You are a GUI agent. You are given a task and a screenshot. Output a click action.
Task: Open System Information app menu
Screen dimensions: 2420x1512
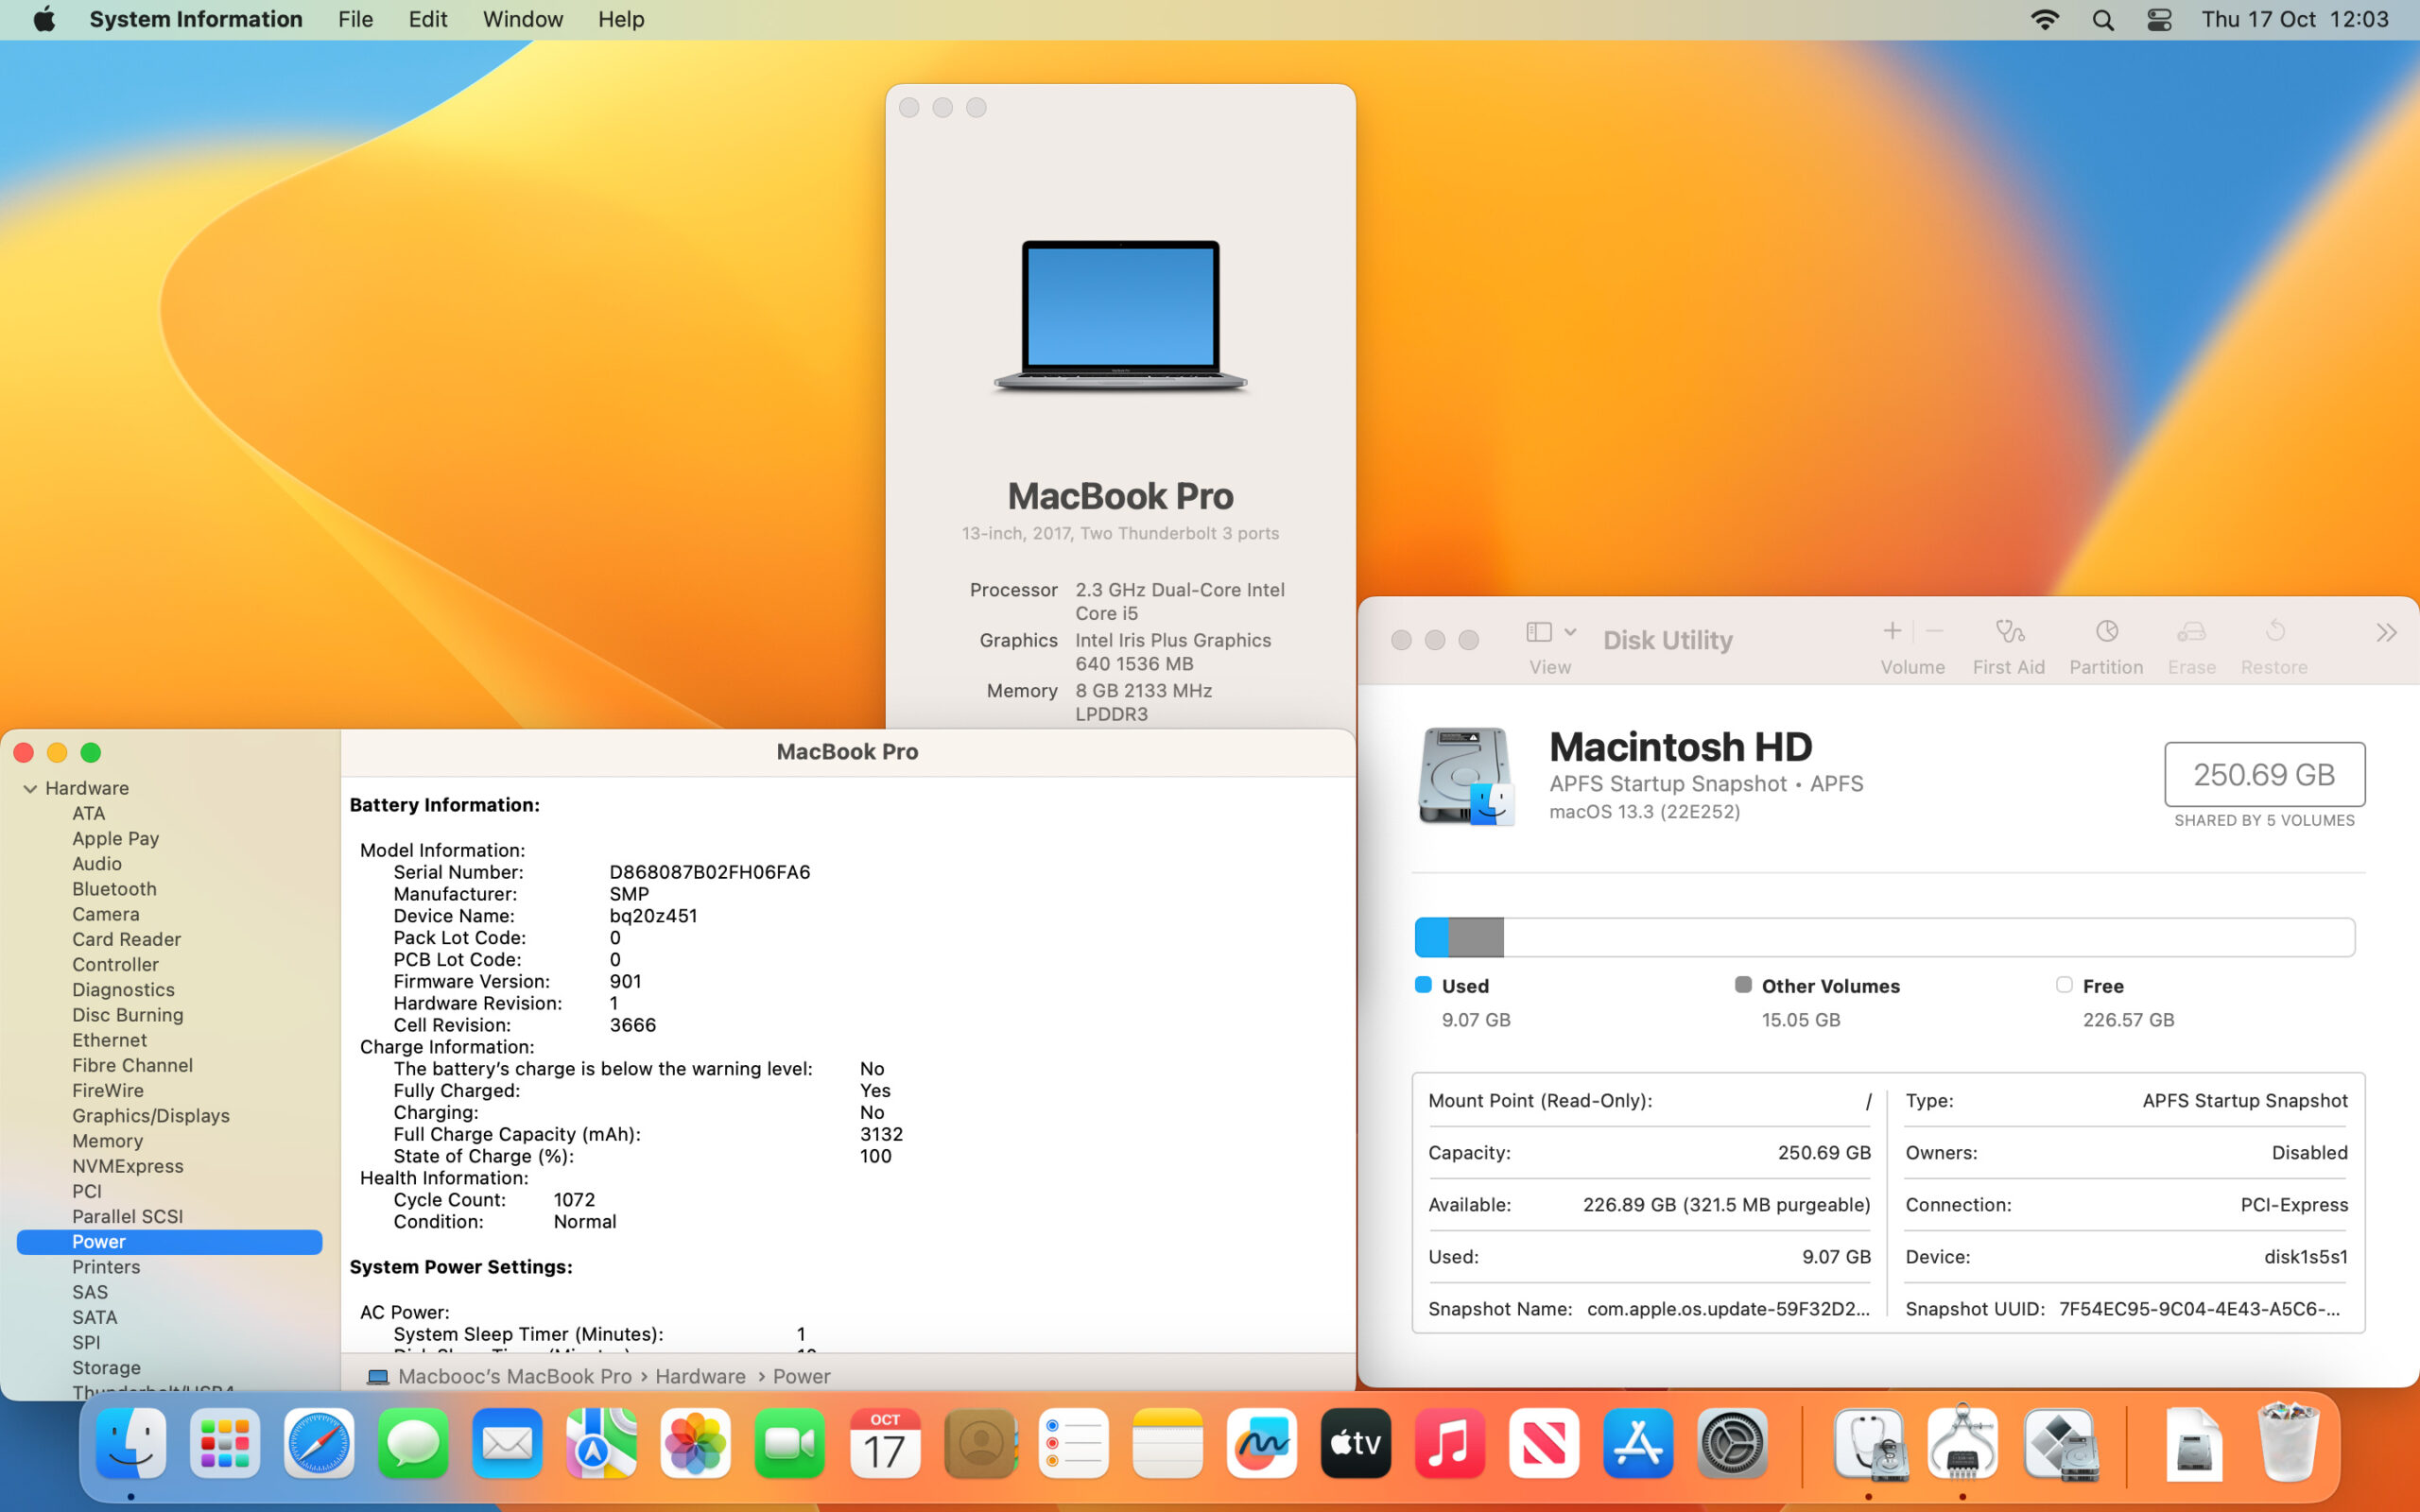(x=196, y=19)
